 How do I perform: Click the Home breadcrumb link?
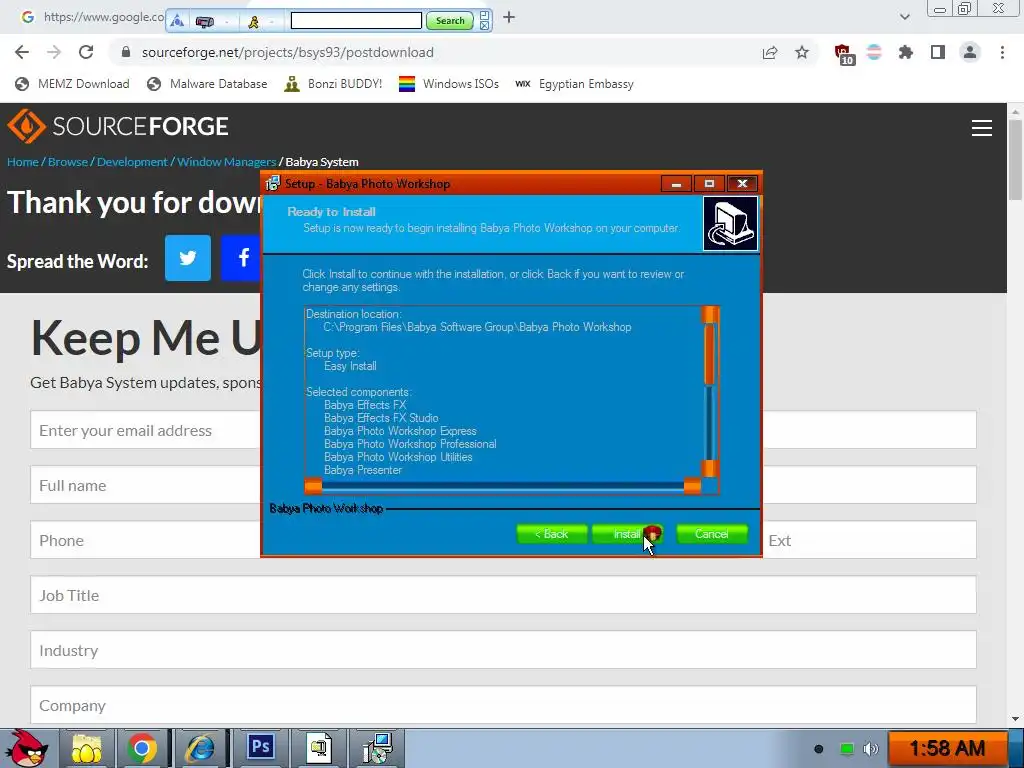23,162
